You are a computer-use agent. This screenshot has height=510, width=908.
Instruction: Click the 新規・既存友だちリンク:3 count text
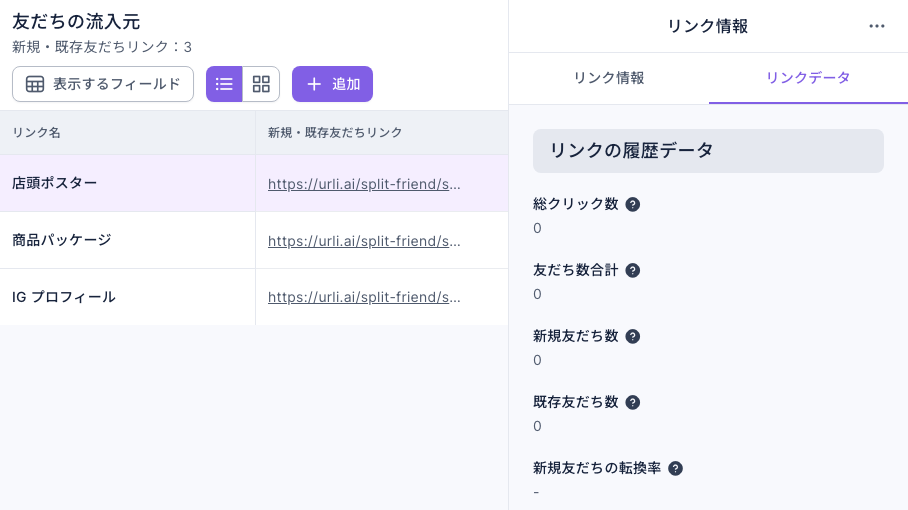point(102,47)
